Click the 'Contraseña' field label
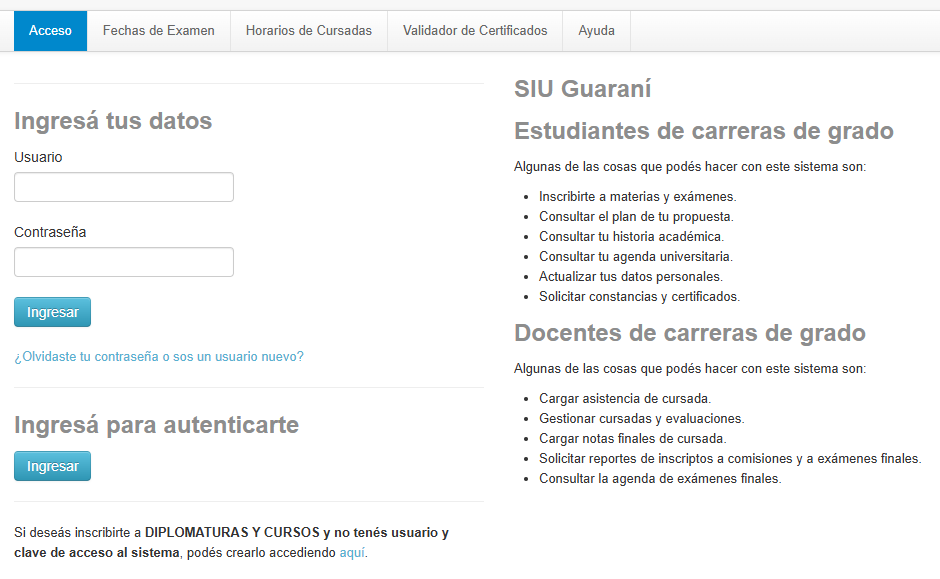The image size is (940, 579). (50, 232)
